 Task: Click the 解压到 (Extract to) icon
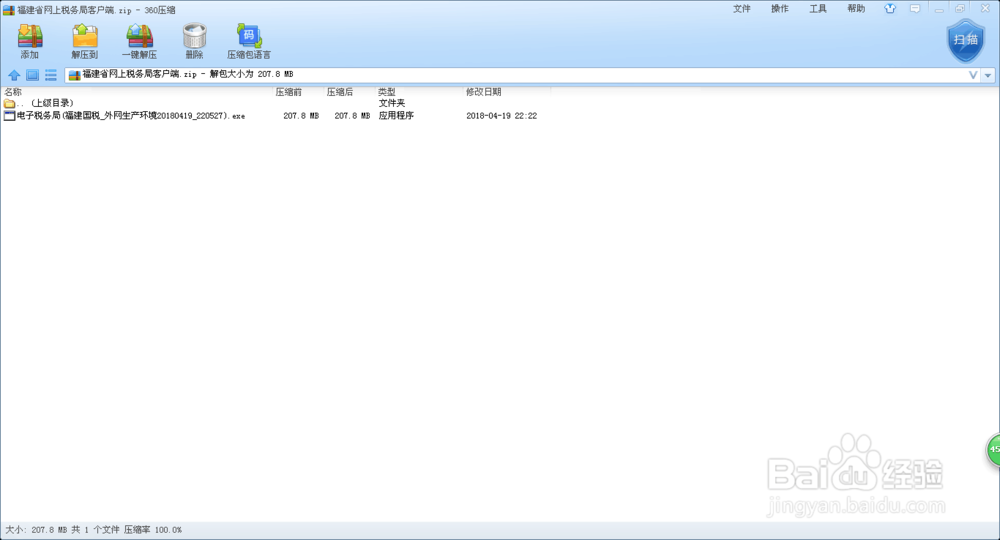point(85,36)
